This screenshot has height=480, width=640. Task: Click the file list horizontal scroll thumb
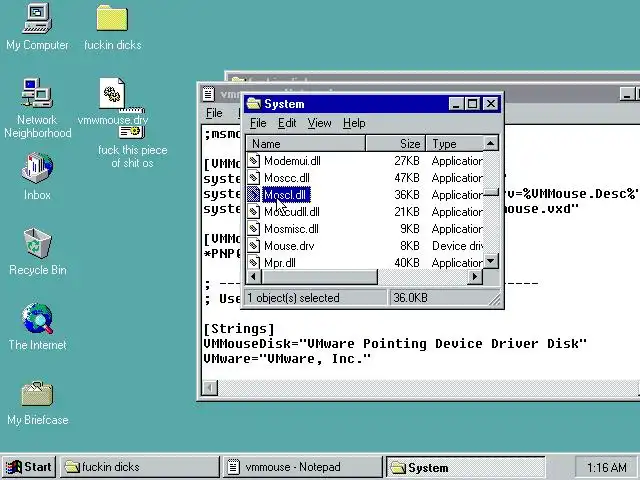coord(320,276)
